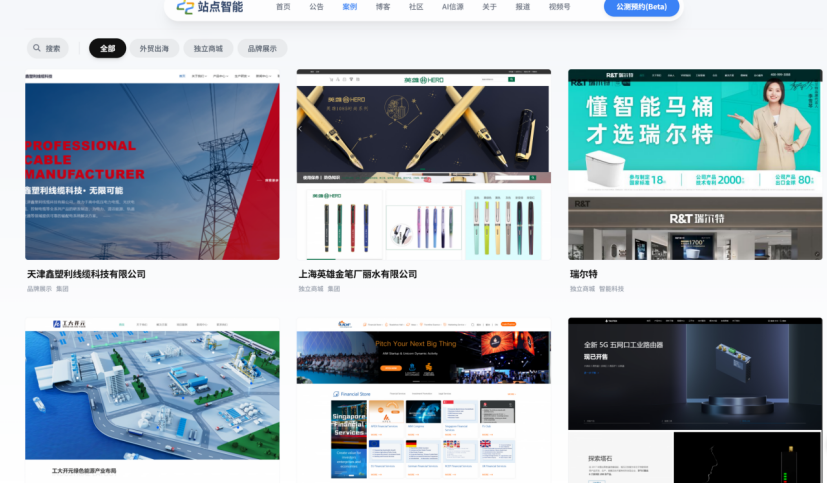Open the R&T smart toilet case thumbnail
This screenshot has width=828, height=483.
click(x=695, y=165)
